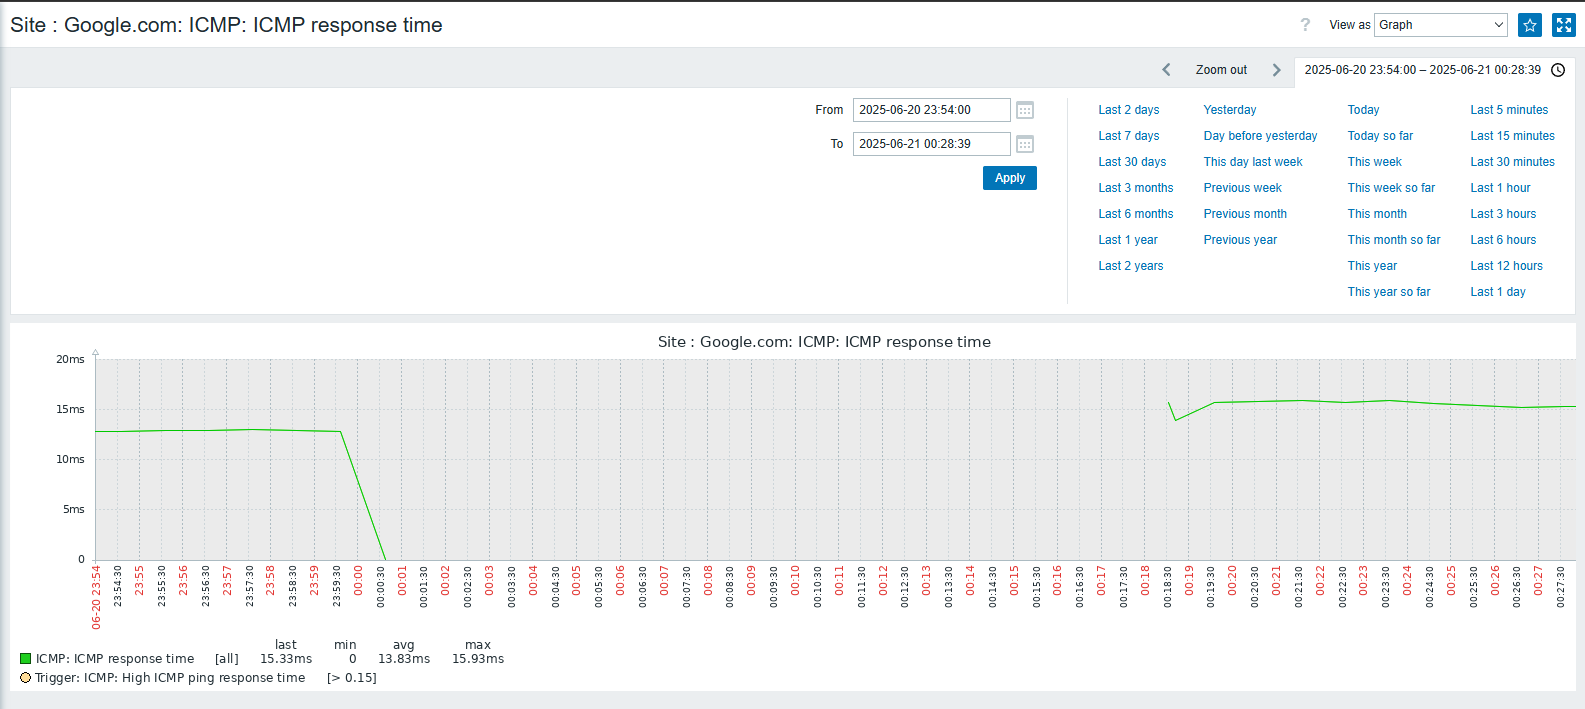
Task: Click green legend swatch for ICMP response time
Action: pyautogui.click(x=26, y=659)
